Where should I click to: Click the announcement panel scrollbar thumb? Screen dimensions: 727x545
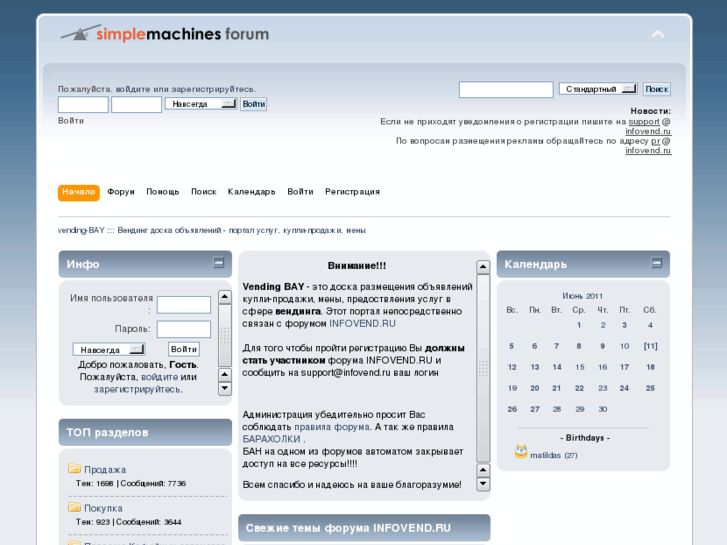(x=483, y=368)
